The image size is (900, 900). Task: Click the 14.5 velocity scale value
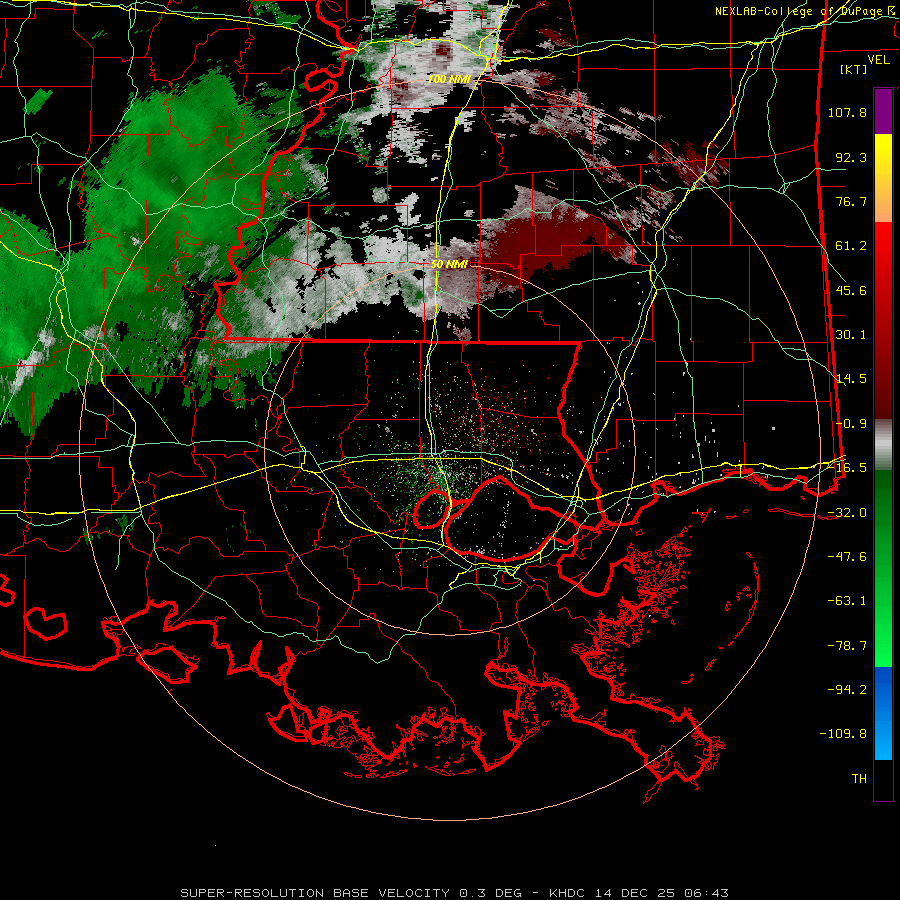pos(851,379)
